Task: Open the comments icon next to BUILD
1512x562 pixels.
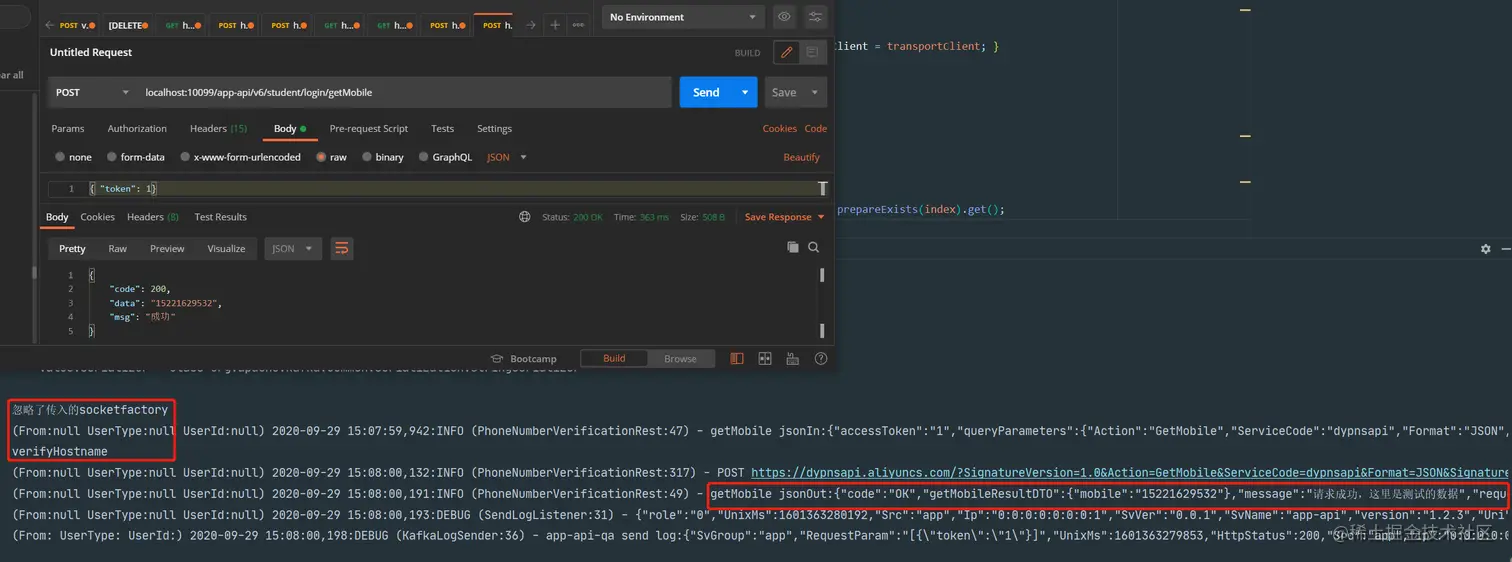Action: click(x=812, y=52)
